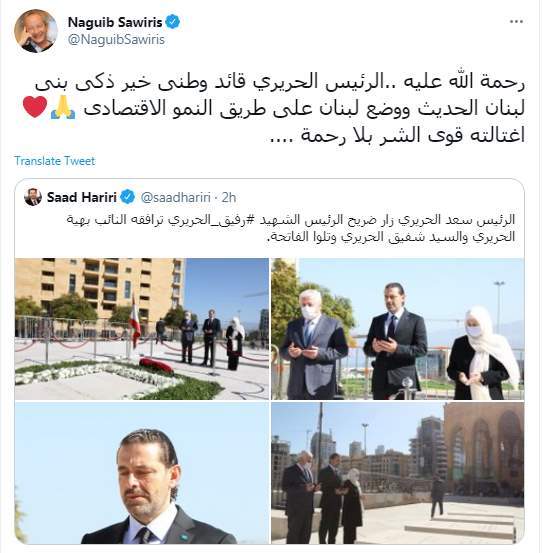The width and height of the screenshot is (542, 553).
Task: Click Naguib Sawiris blue verified badge
Action: [x=172, y=22]
